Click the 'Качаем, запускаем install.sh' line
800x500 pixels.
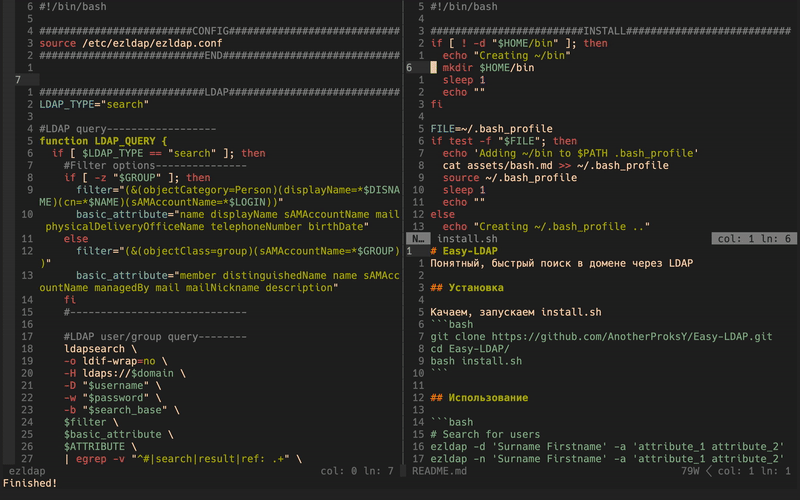pos(516,312)
